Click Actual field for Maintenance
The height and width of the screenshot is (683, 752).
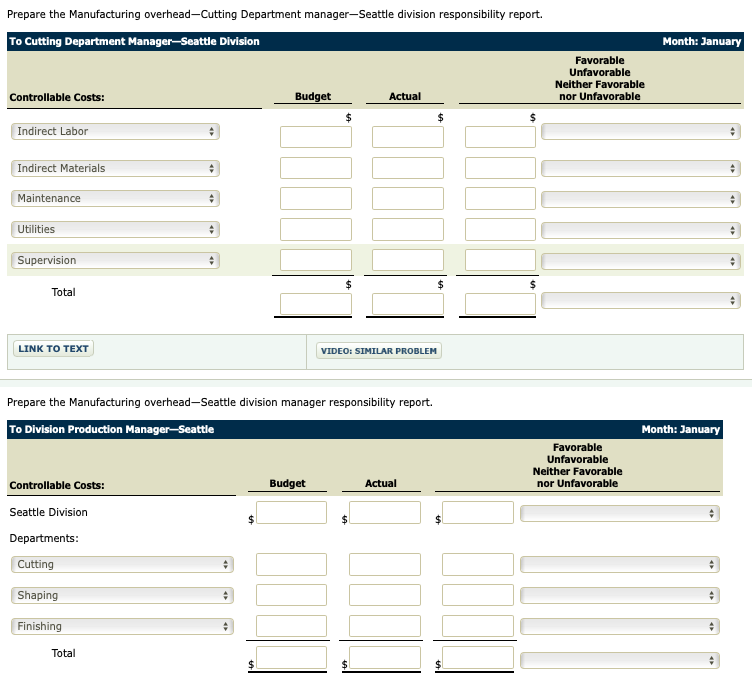408,199
